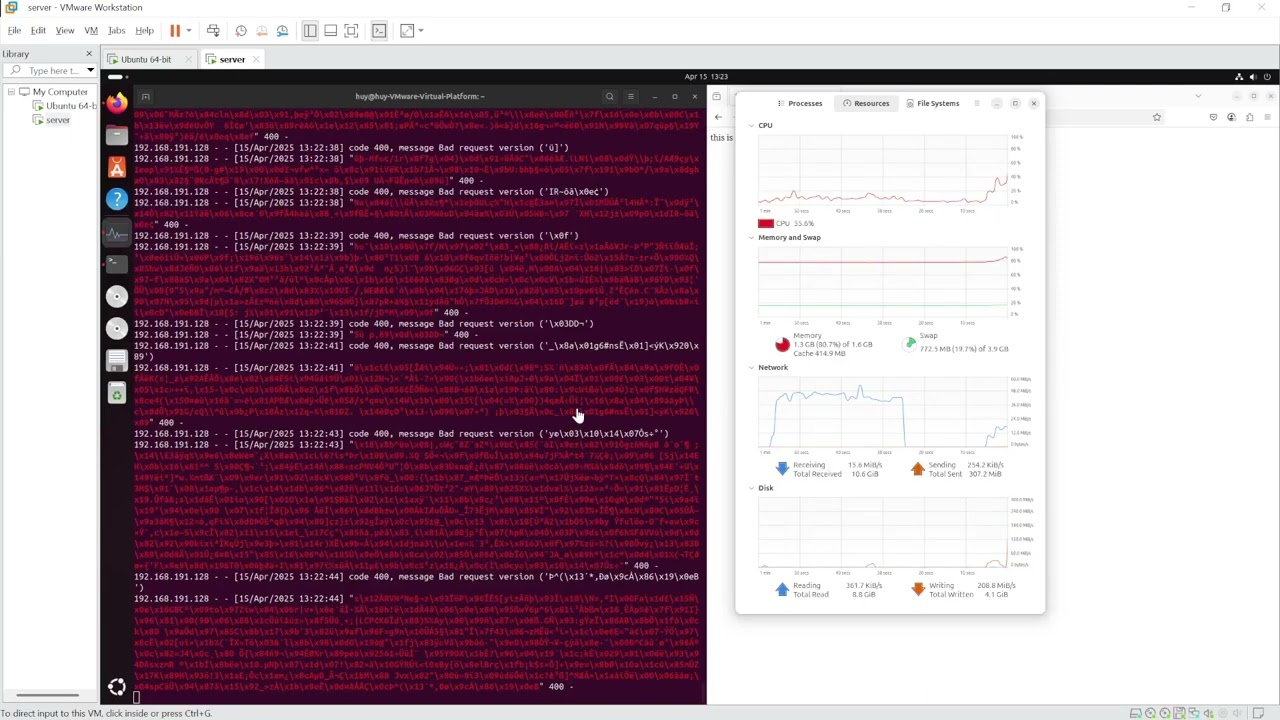Click the red CPU color swatch
Image resolution: width=1280 pixels, height=720 pixels.
point(765,224)
